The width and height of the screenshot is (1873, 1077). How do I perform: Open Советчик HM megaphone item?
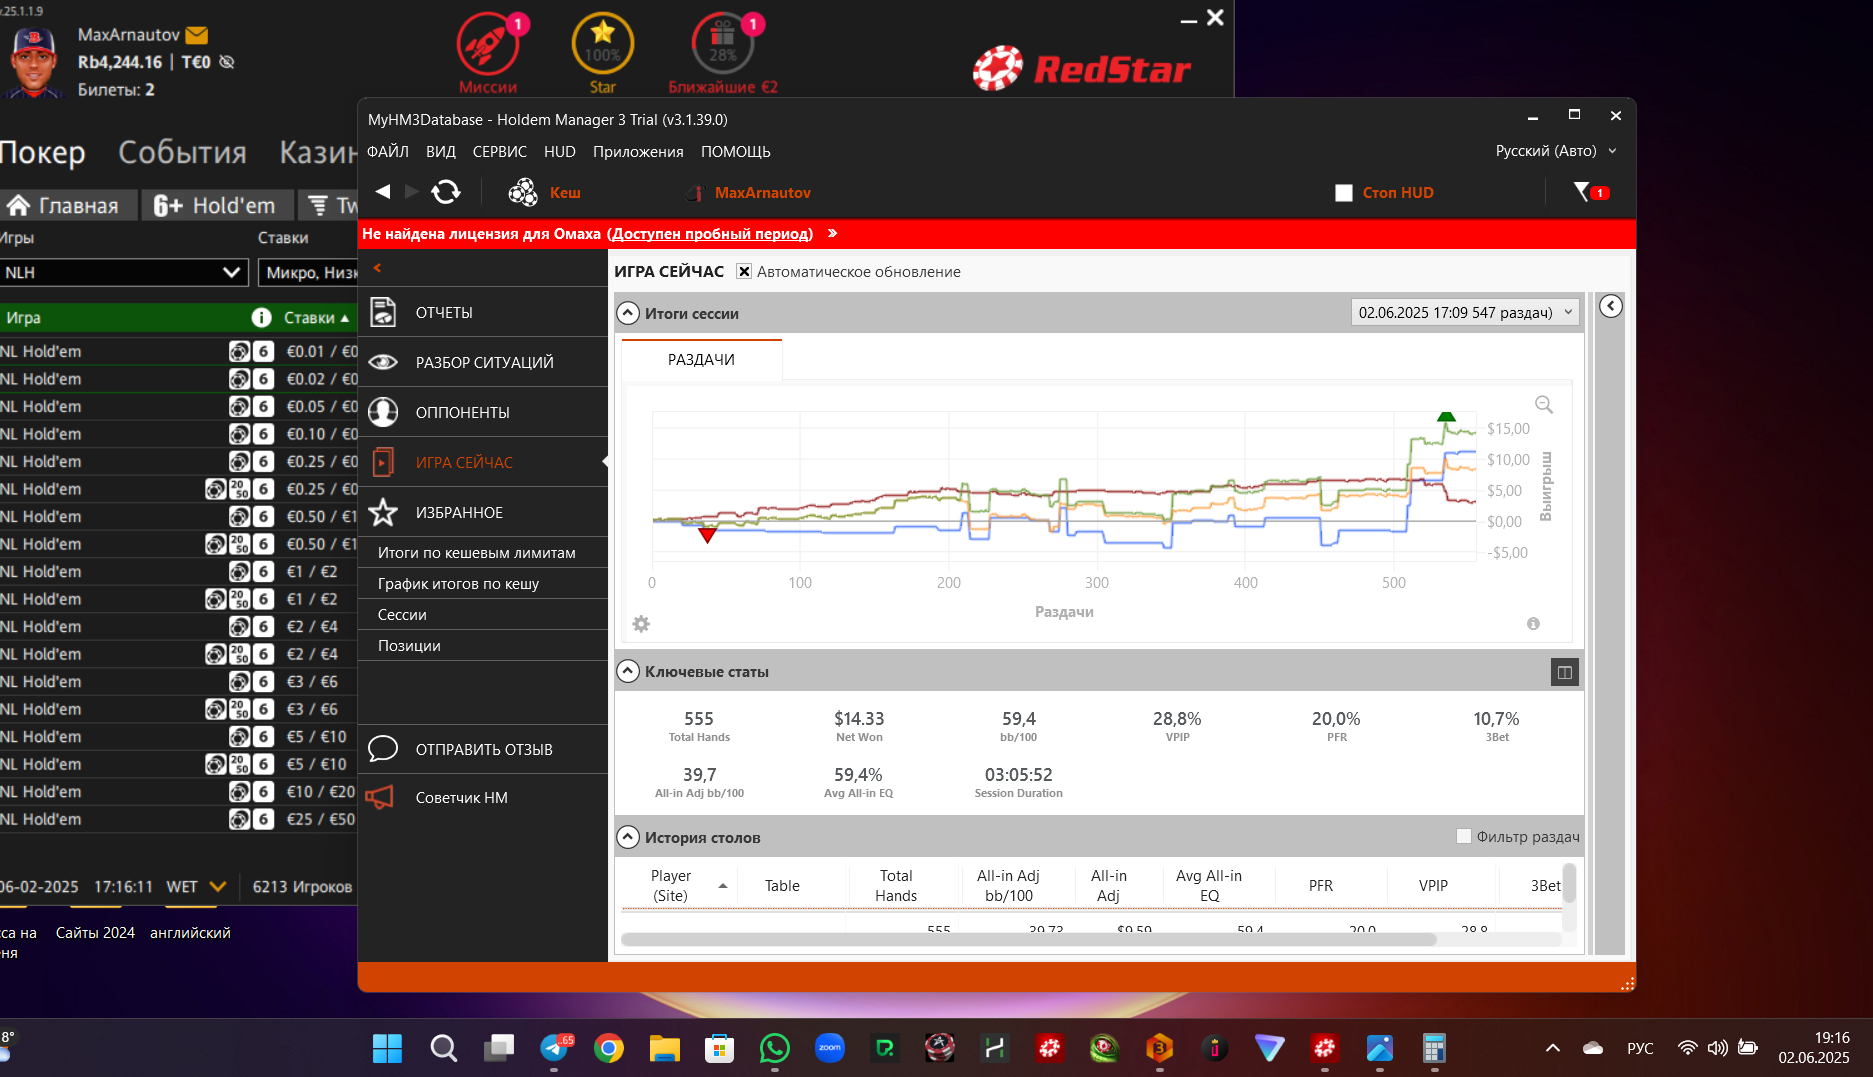click(483, 797)
